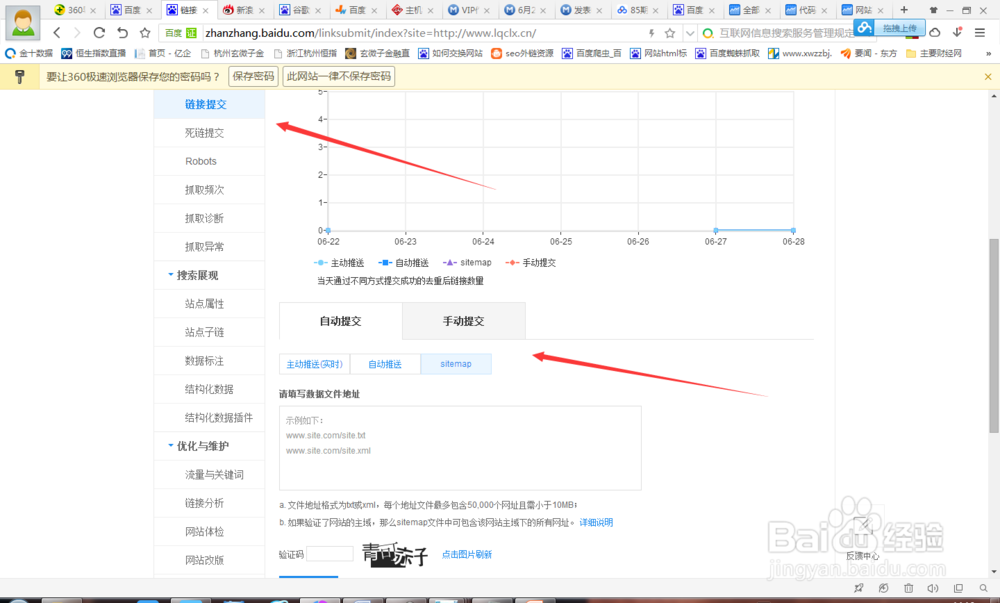Image resolution: width=1000 pixels, height=603 pixels.
Task: Click the 验证码 input field
Action: click(330, 554)
